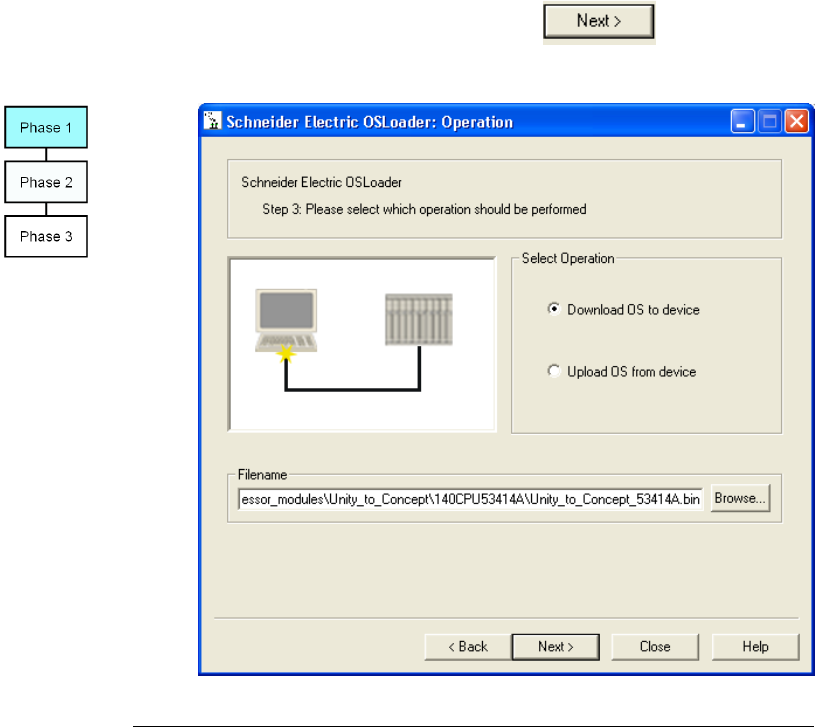Select the Phase 1 box
Viewport: 815px width, 727px height.
coord(46,127)
